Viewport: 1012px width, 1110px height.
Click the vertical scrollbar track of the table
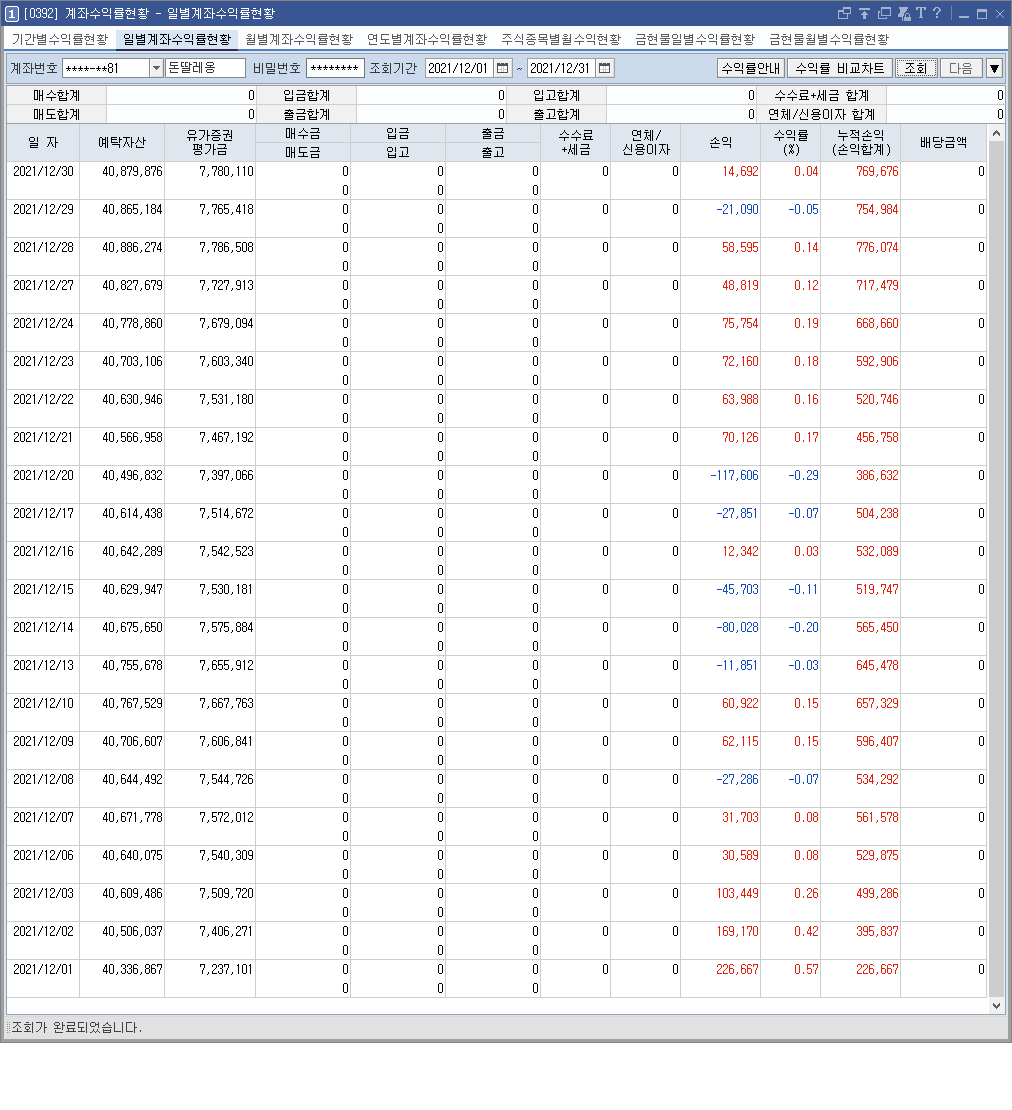click(996, 569)
